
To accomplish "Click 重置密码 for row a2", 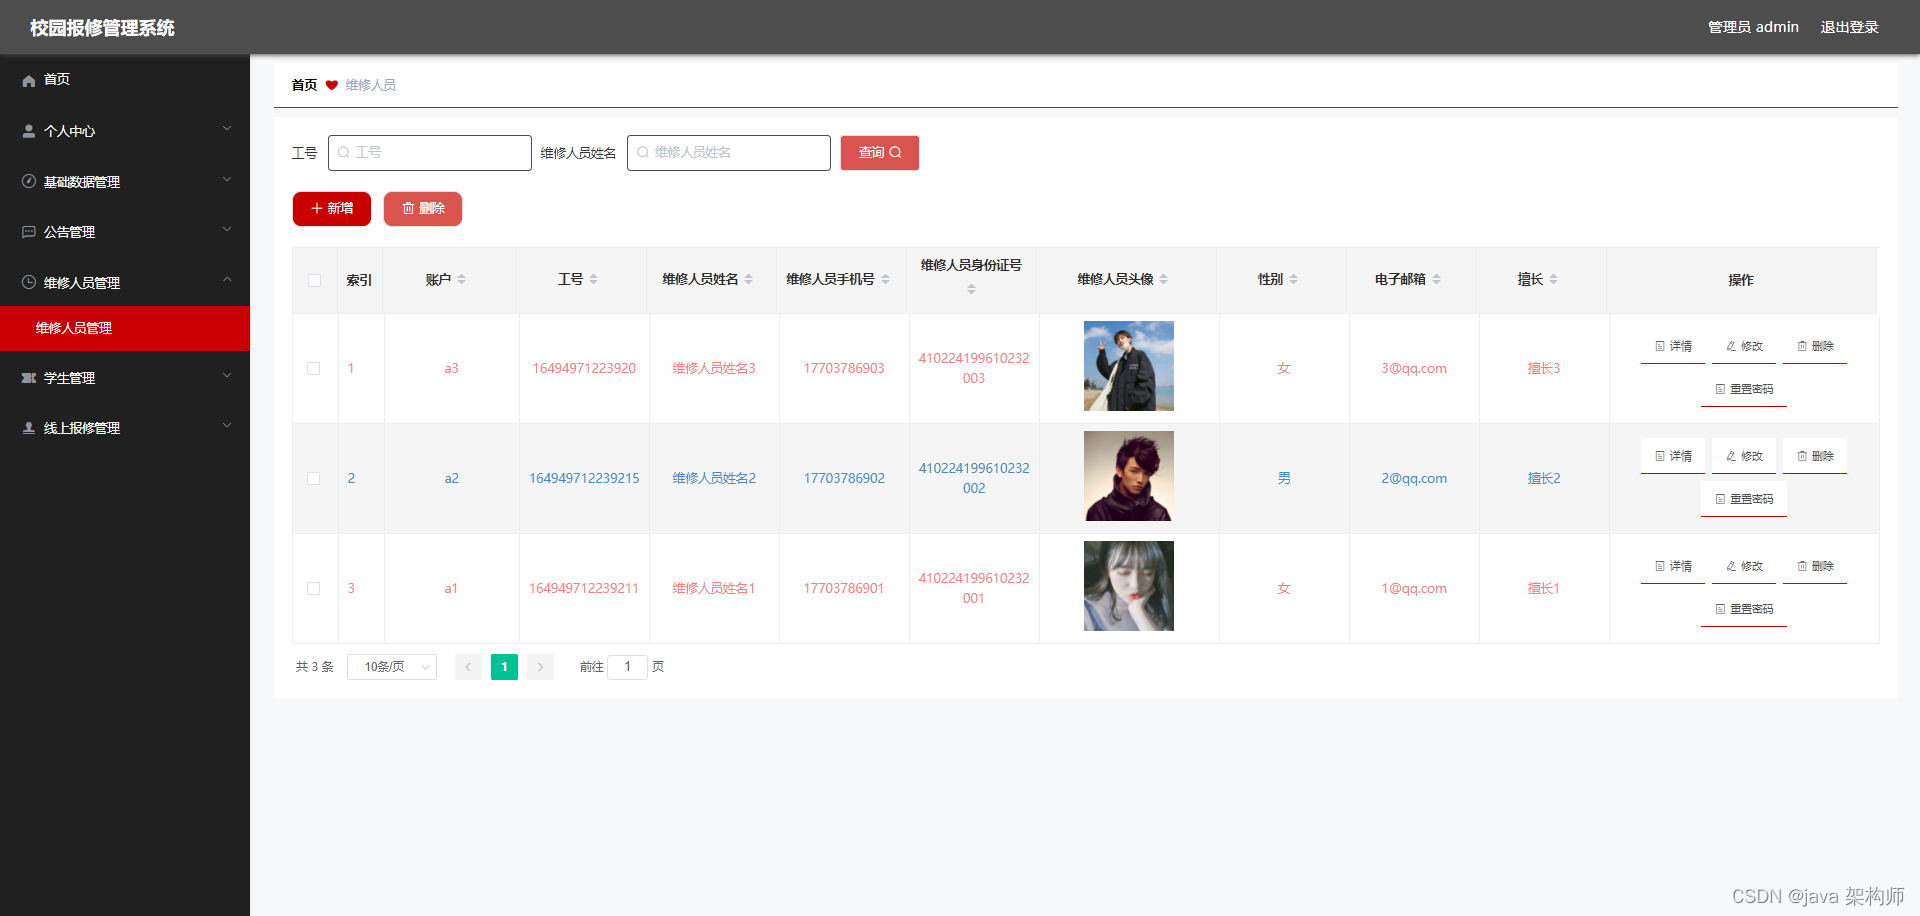I will pyautogui.click(x=1744, y=499).
